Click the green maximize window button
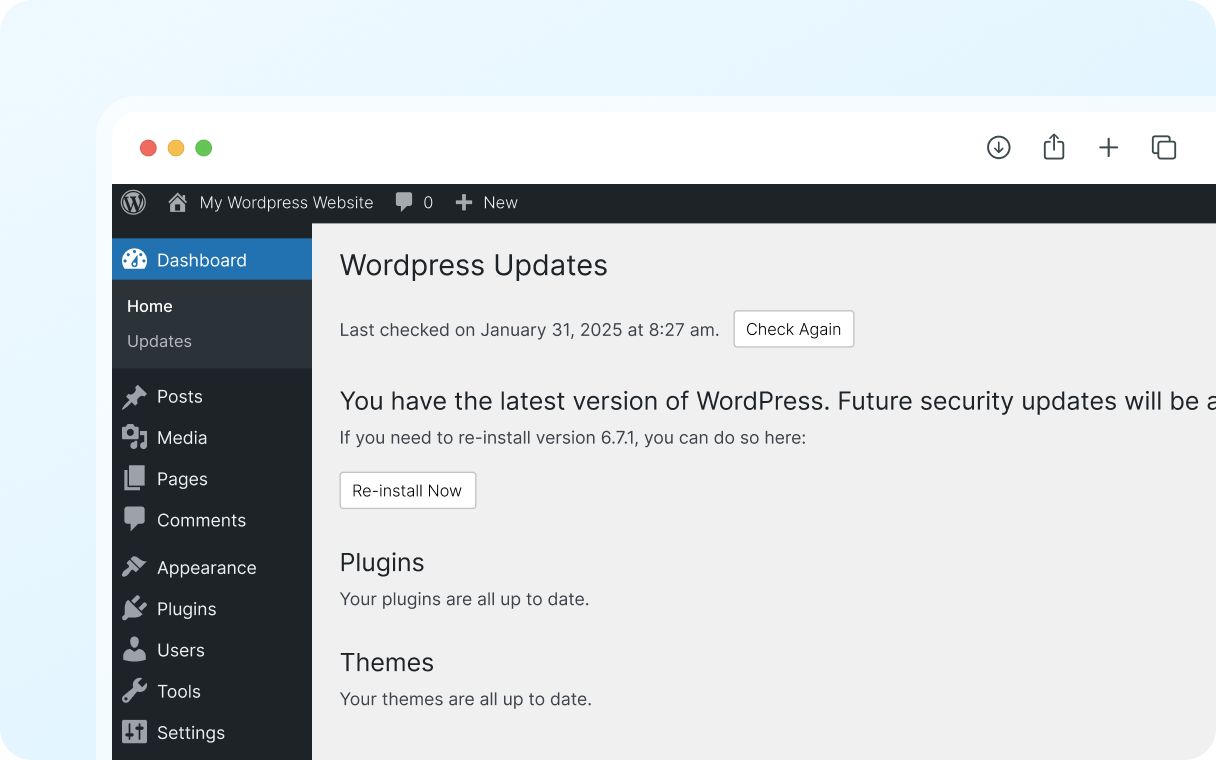1216x760 pixels. [204, 148]
